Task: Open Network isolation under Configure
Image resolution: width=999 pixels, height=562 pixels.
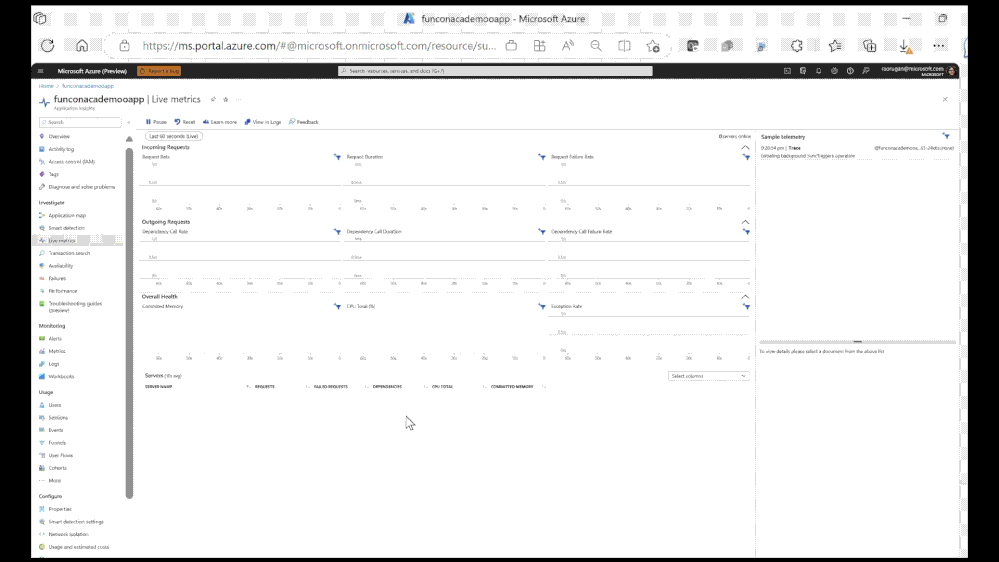Action: tap(68, 535)
